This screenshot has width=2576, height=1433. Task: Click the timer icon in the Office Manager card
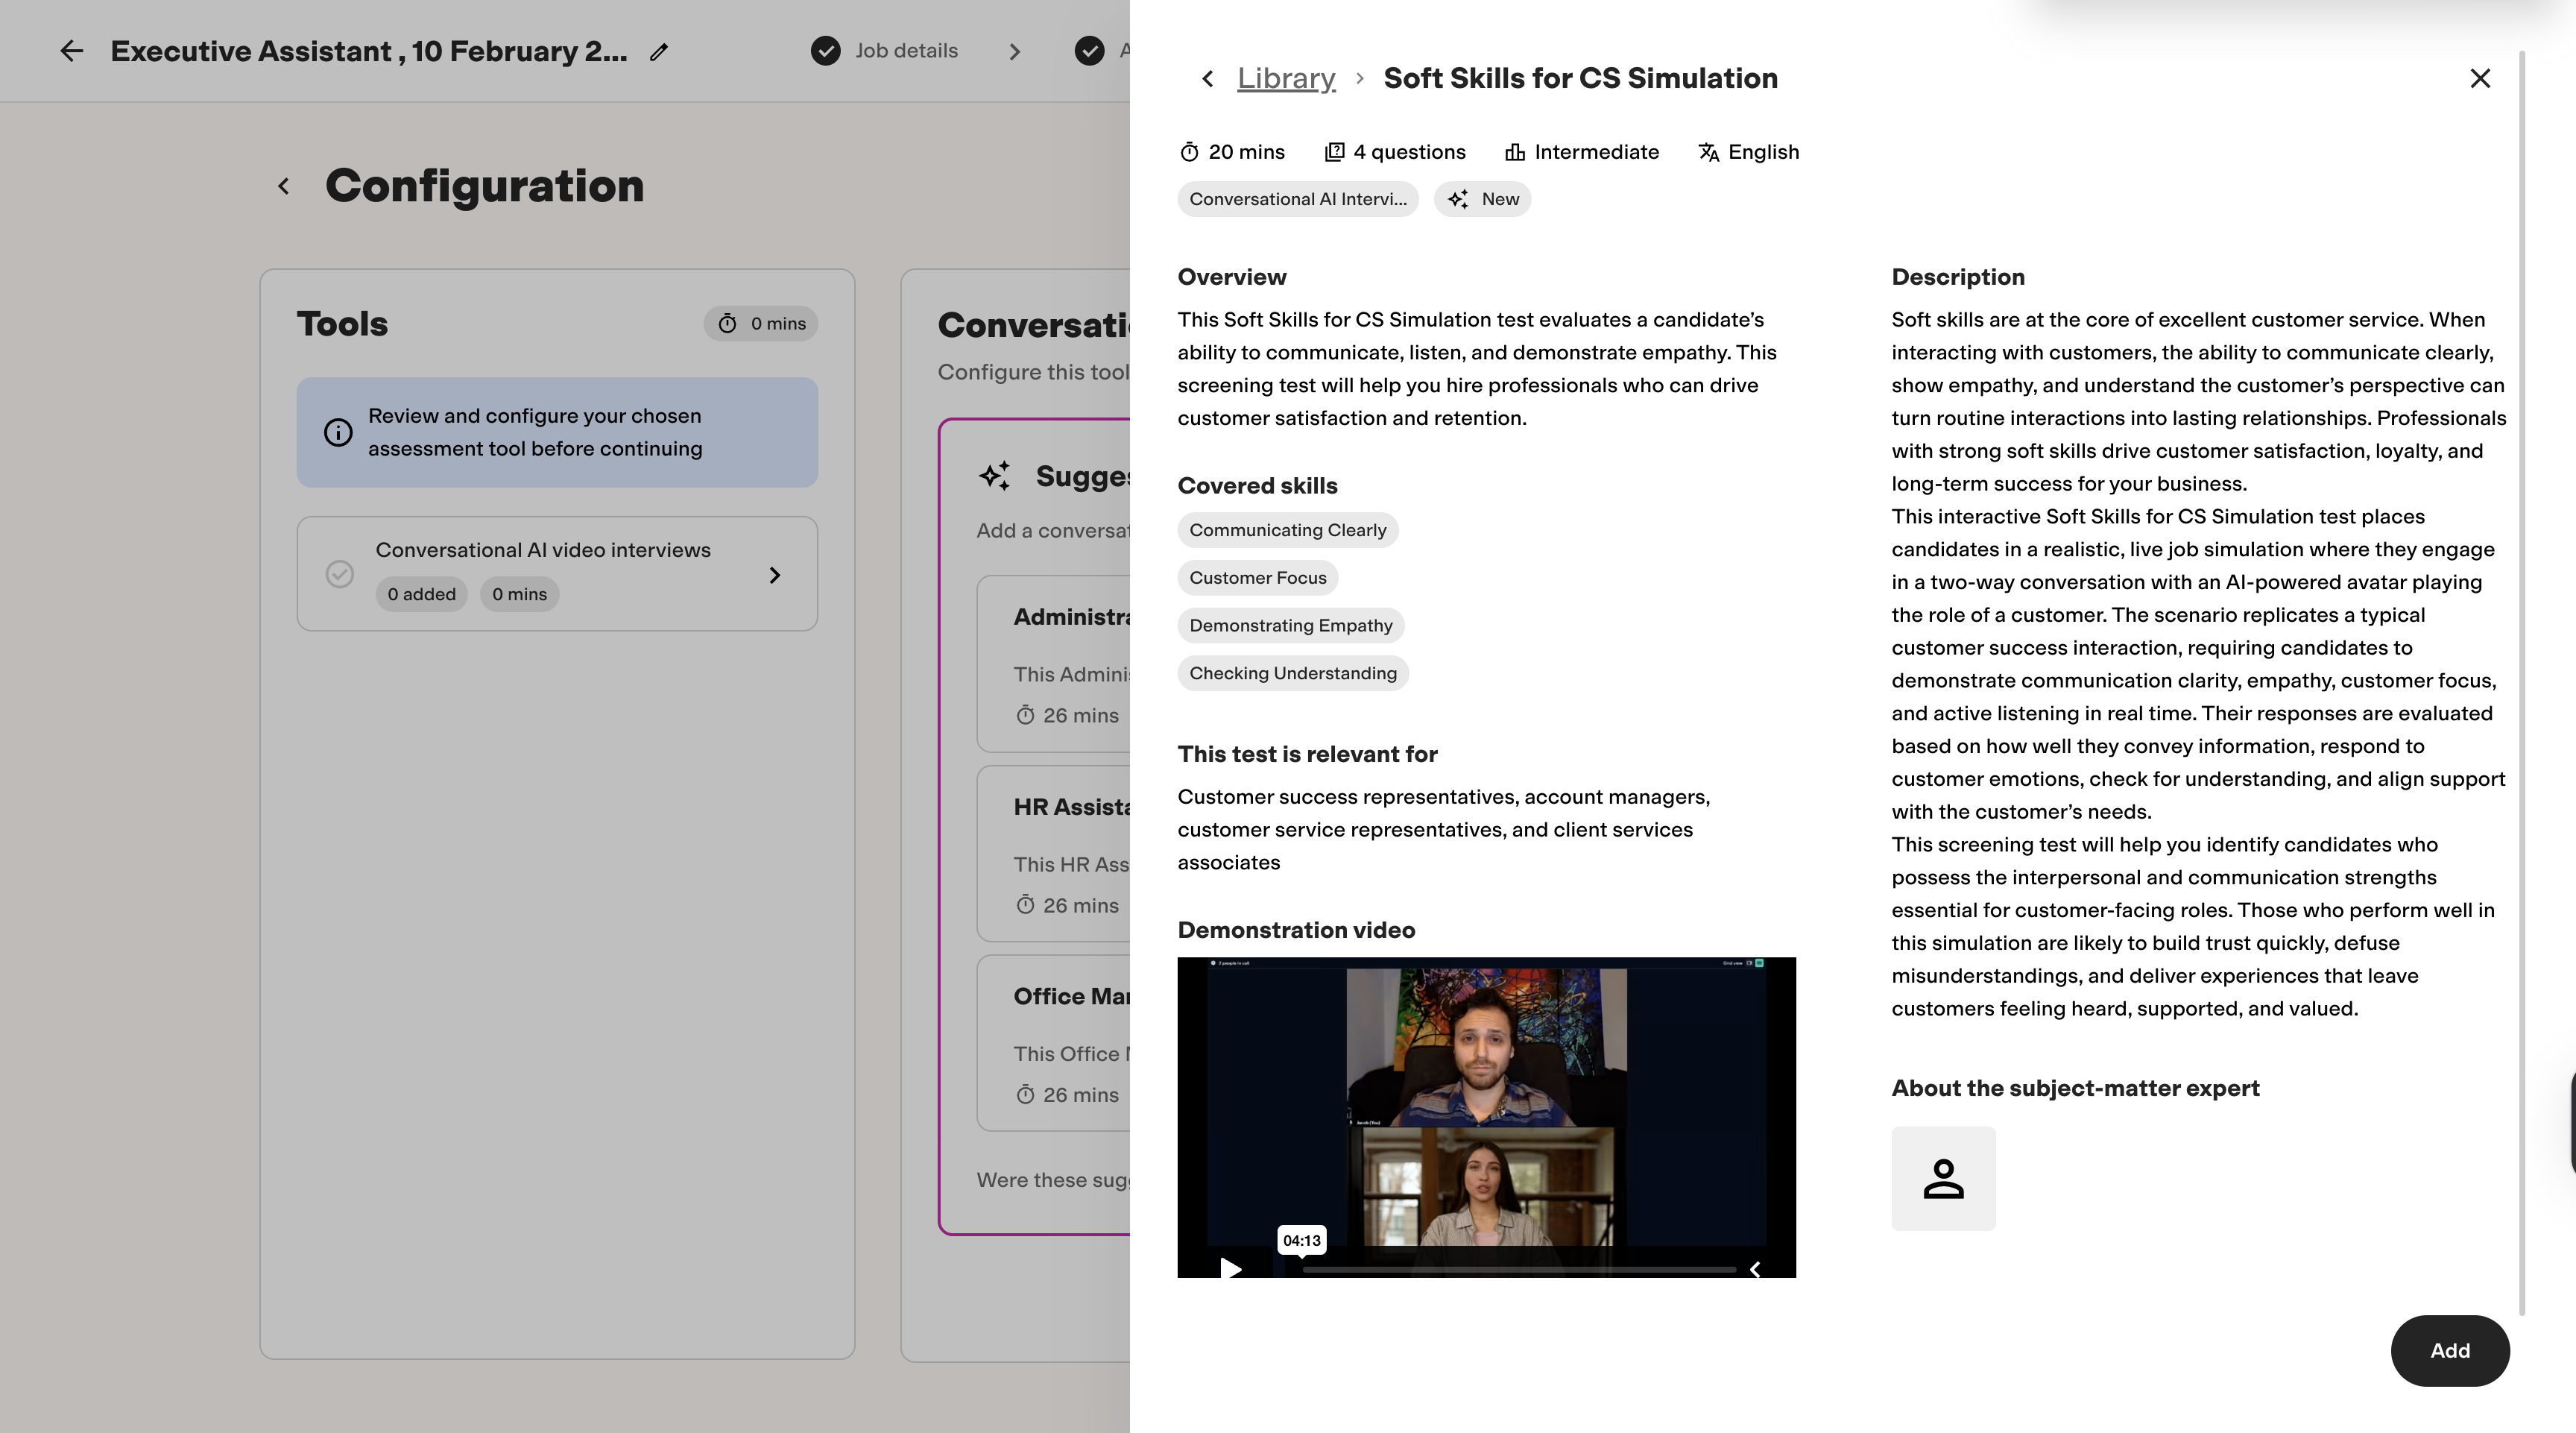coord(1025,1095)
